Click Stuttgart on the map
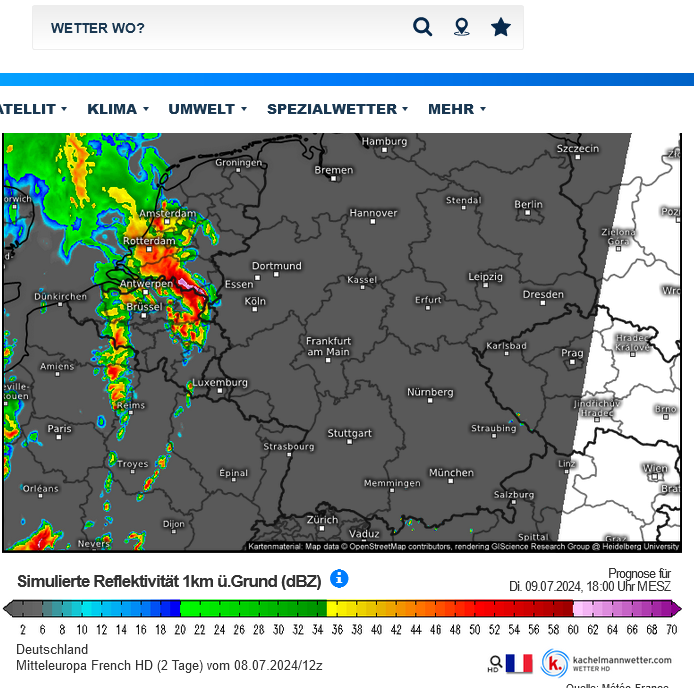Viewport: 694px width, 688px height. (349, 433)
